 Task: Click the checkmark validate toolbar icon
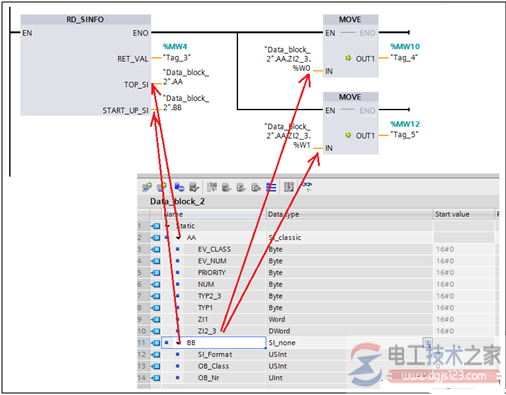[x=194, y=187]
